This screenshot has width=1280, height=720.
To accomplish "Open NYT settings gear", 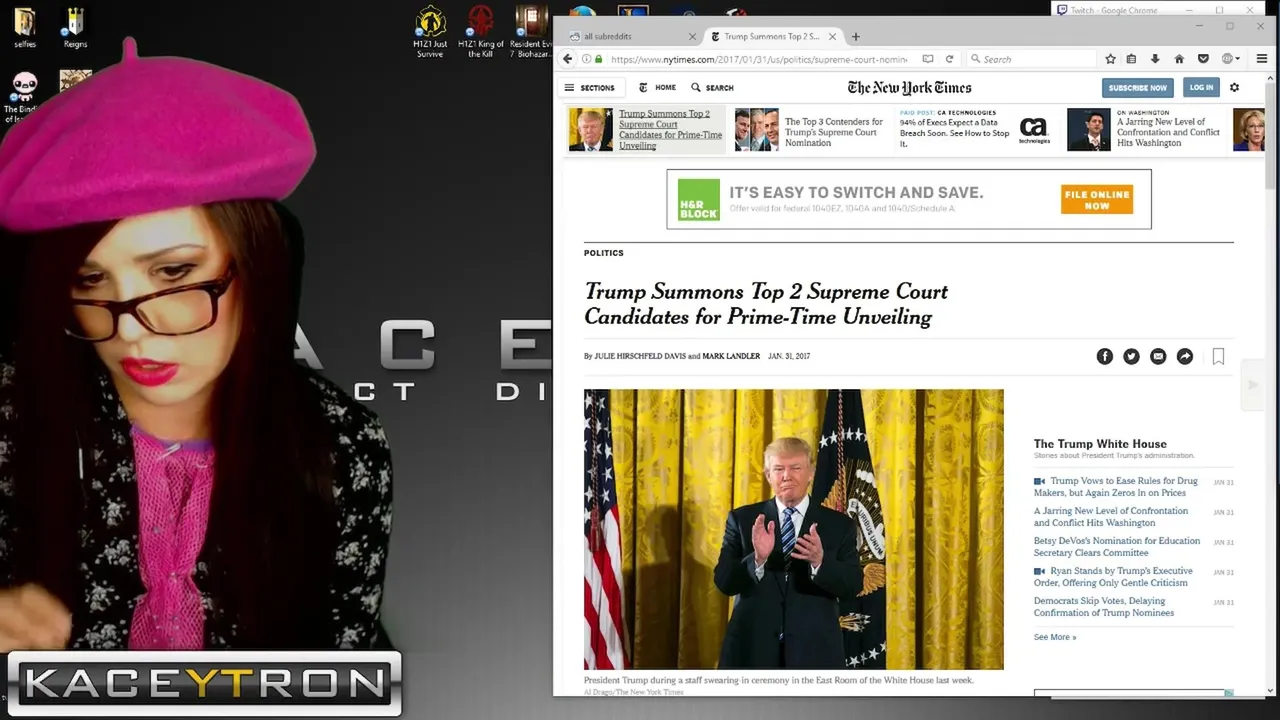I will pyautogui.click(x=1234, y=87).
